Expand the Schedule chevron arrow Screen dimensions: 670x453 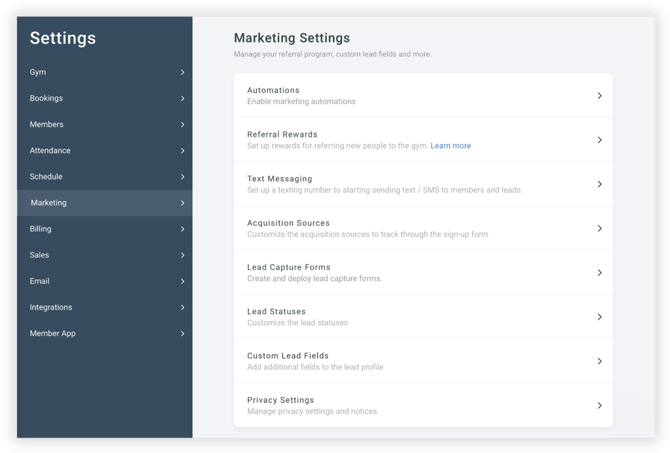[x=182, y=177]
